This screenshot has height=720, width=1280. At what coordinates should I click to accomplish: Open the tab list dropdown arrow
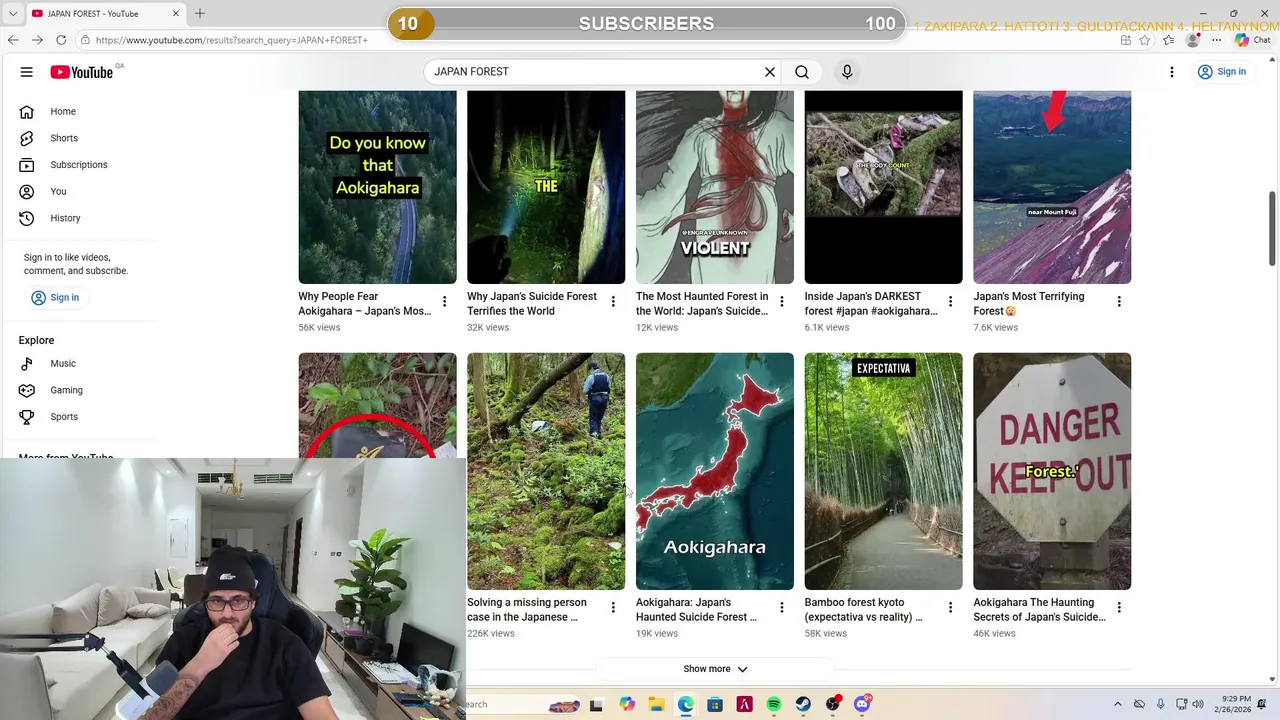click(x=13, y=13)
